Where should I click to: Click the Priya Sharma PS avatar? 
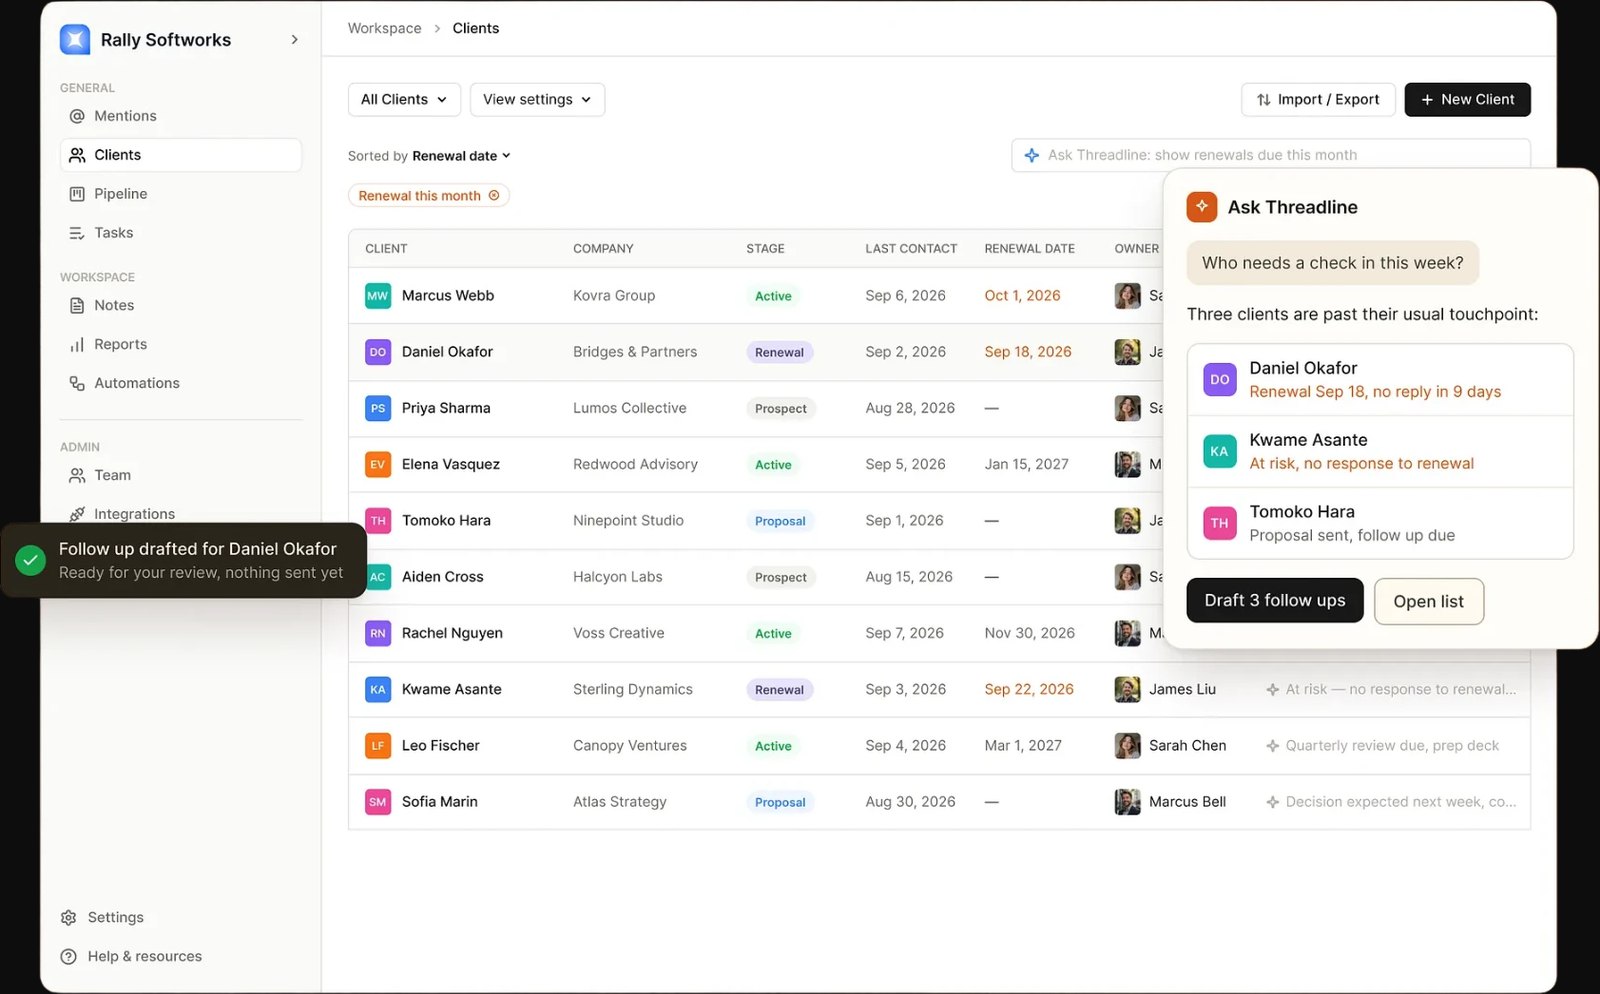378,409
